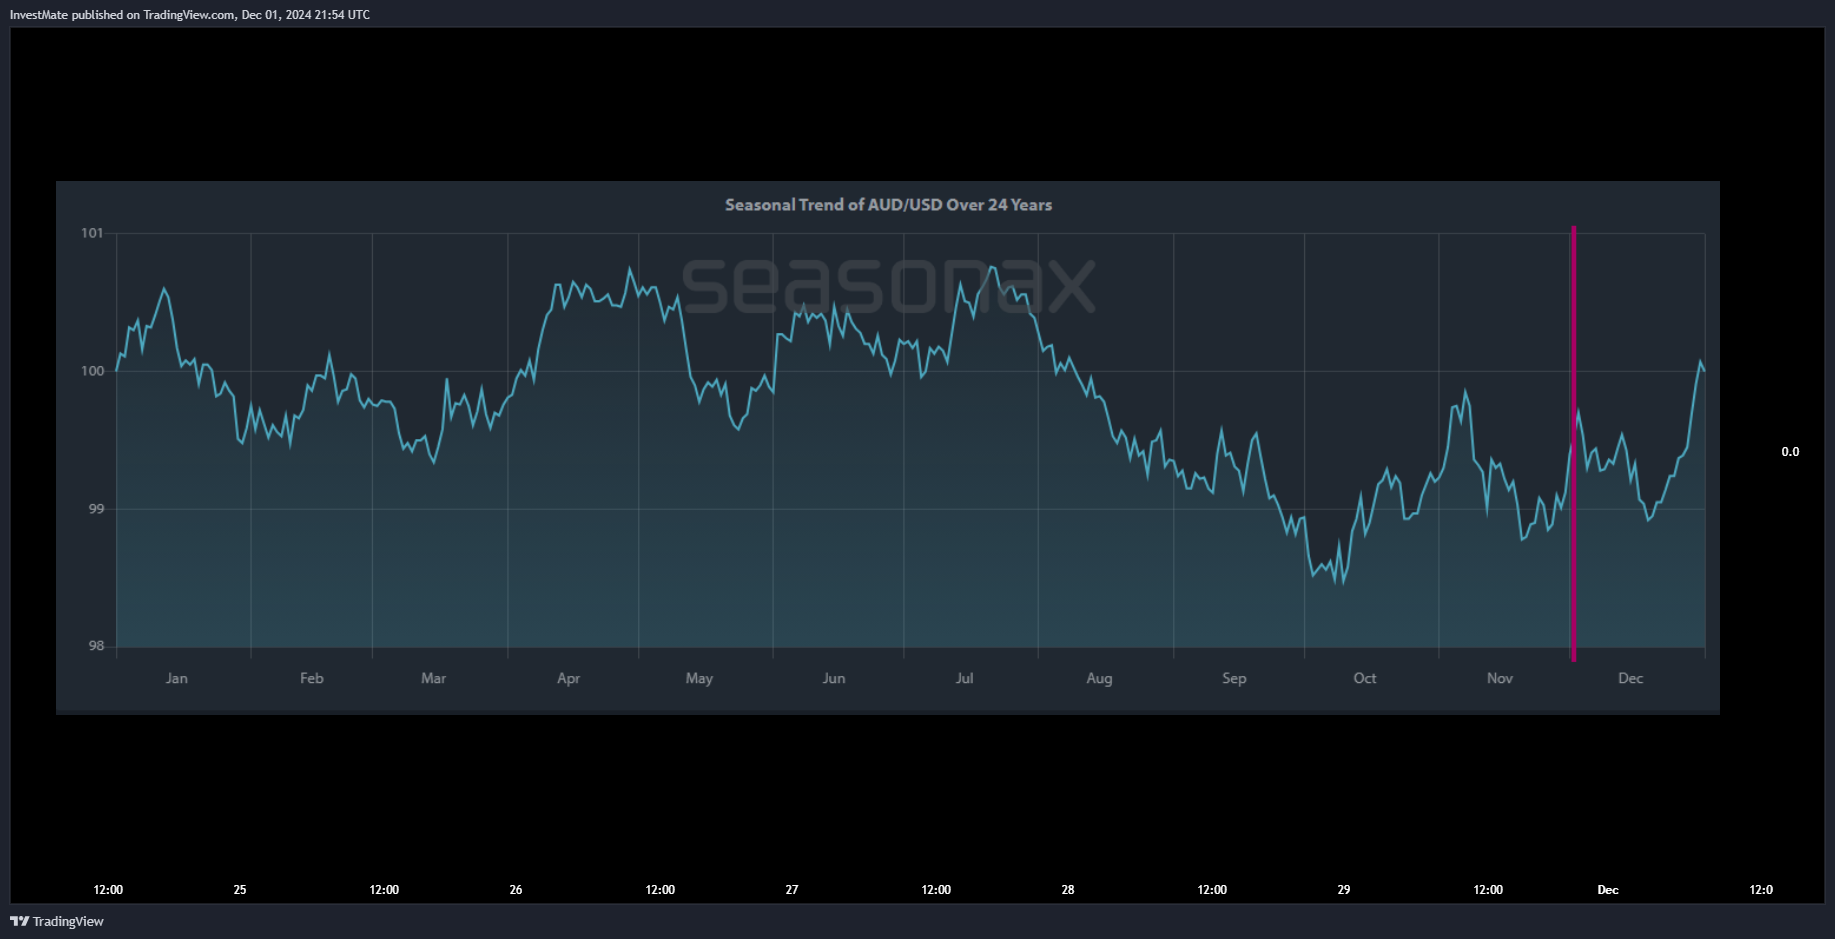Click the '29' date on the time axis
The height and width of the screenshot is (939, 1835).
tap(1344, 890)
